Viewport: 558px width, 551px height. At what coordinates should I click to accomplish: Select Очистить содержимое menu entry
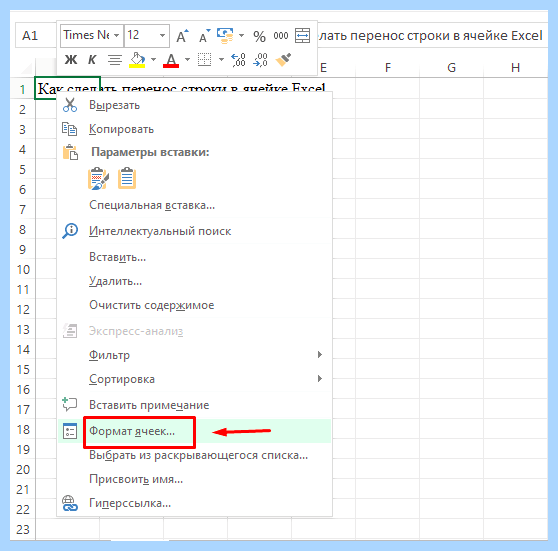(x=194, y=305)
